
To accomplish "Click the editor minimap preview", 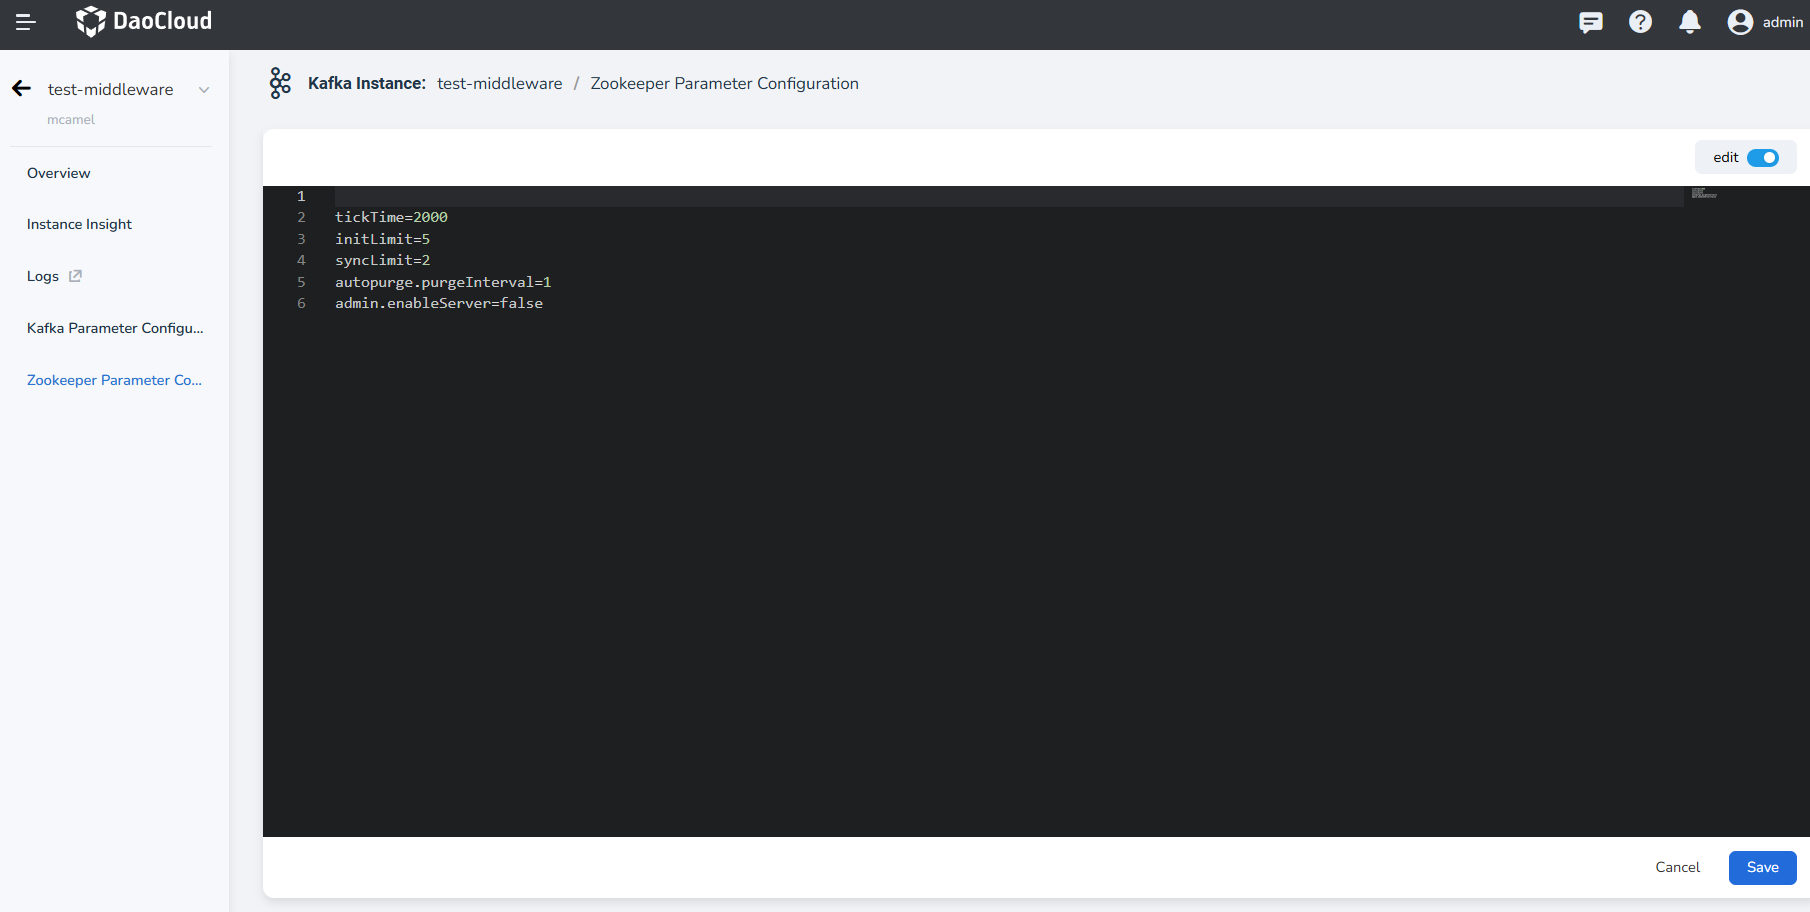I will point(1704,194).
